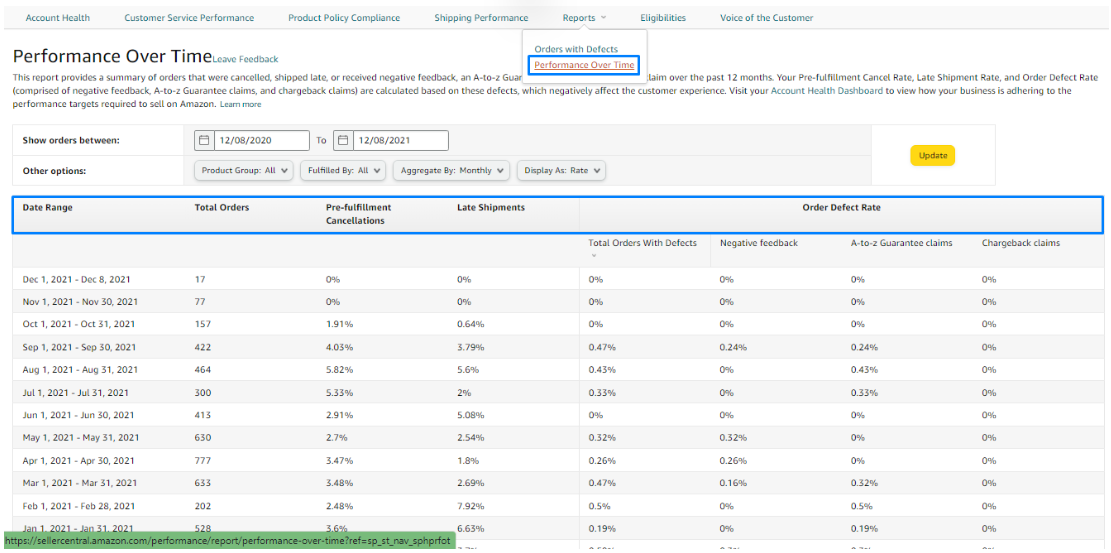Select Orders with Defects menu entry
The image size is (1111, 553).
click(x=576, y=49)
